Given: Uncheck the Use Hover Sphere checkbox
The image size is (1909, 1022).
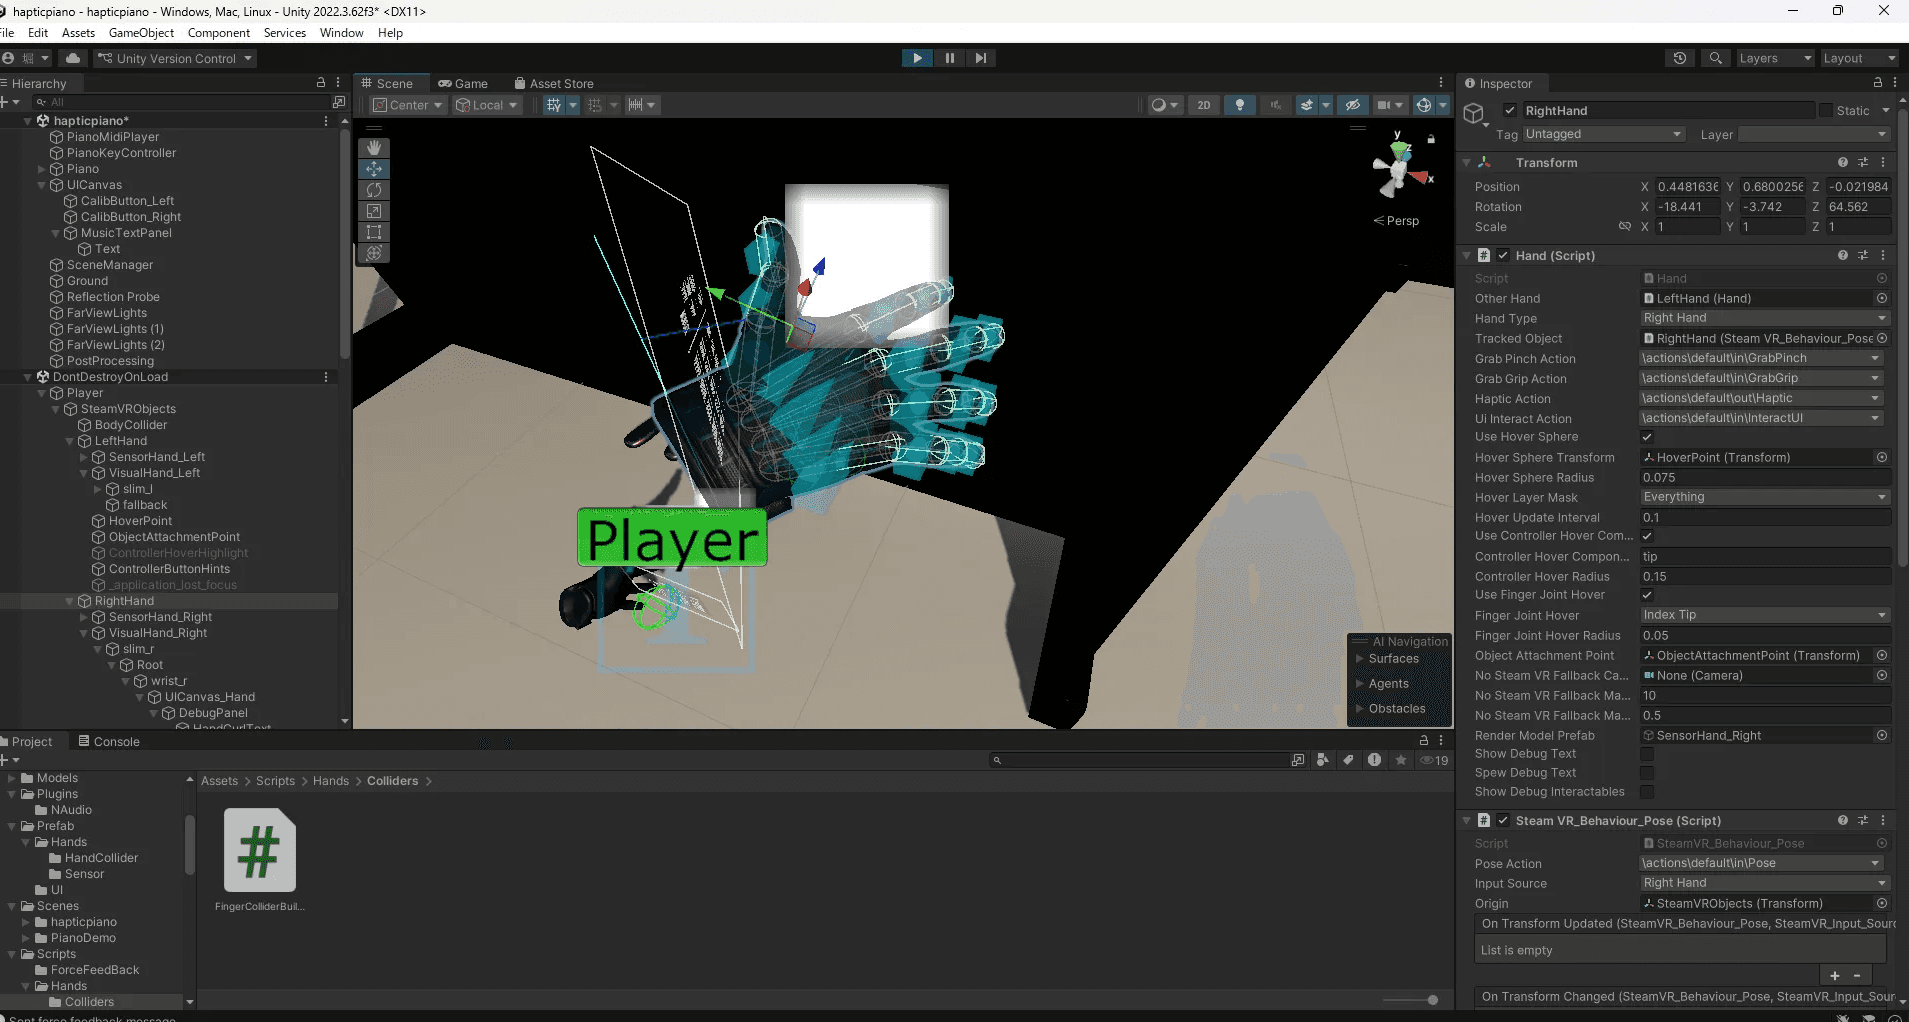Looking at the screenshot, I should [1646, 437].
